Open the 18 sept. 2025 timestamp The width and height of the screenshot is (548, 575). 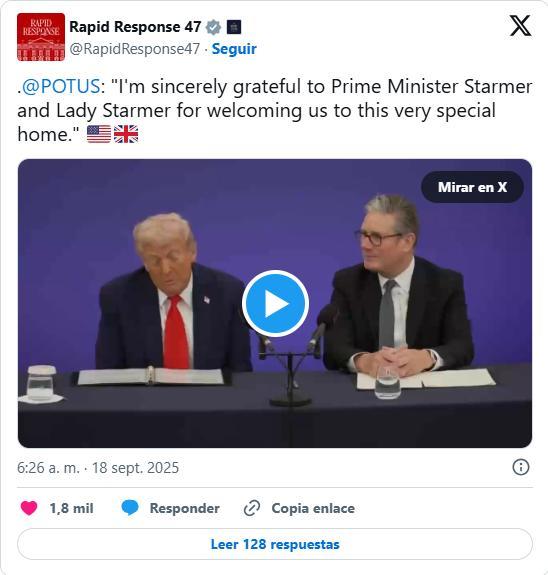[x=135, y=468]
